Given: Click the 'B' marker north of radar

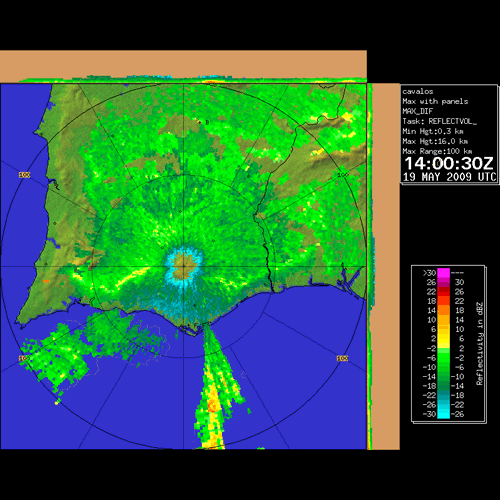Looking at the screenshot, I should [207, 123].
